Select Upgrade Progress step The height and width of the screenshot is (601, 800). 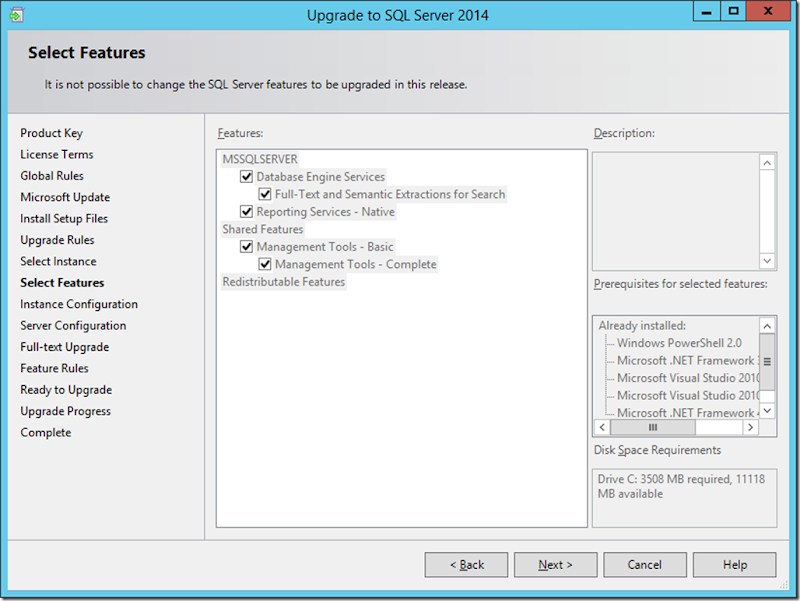(65, 411)
